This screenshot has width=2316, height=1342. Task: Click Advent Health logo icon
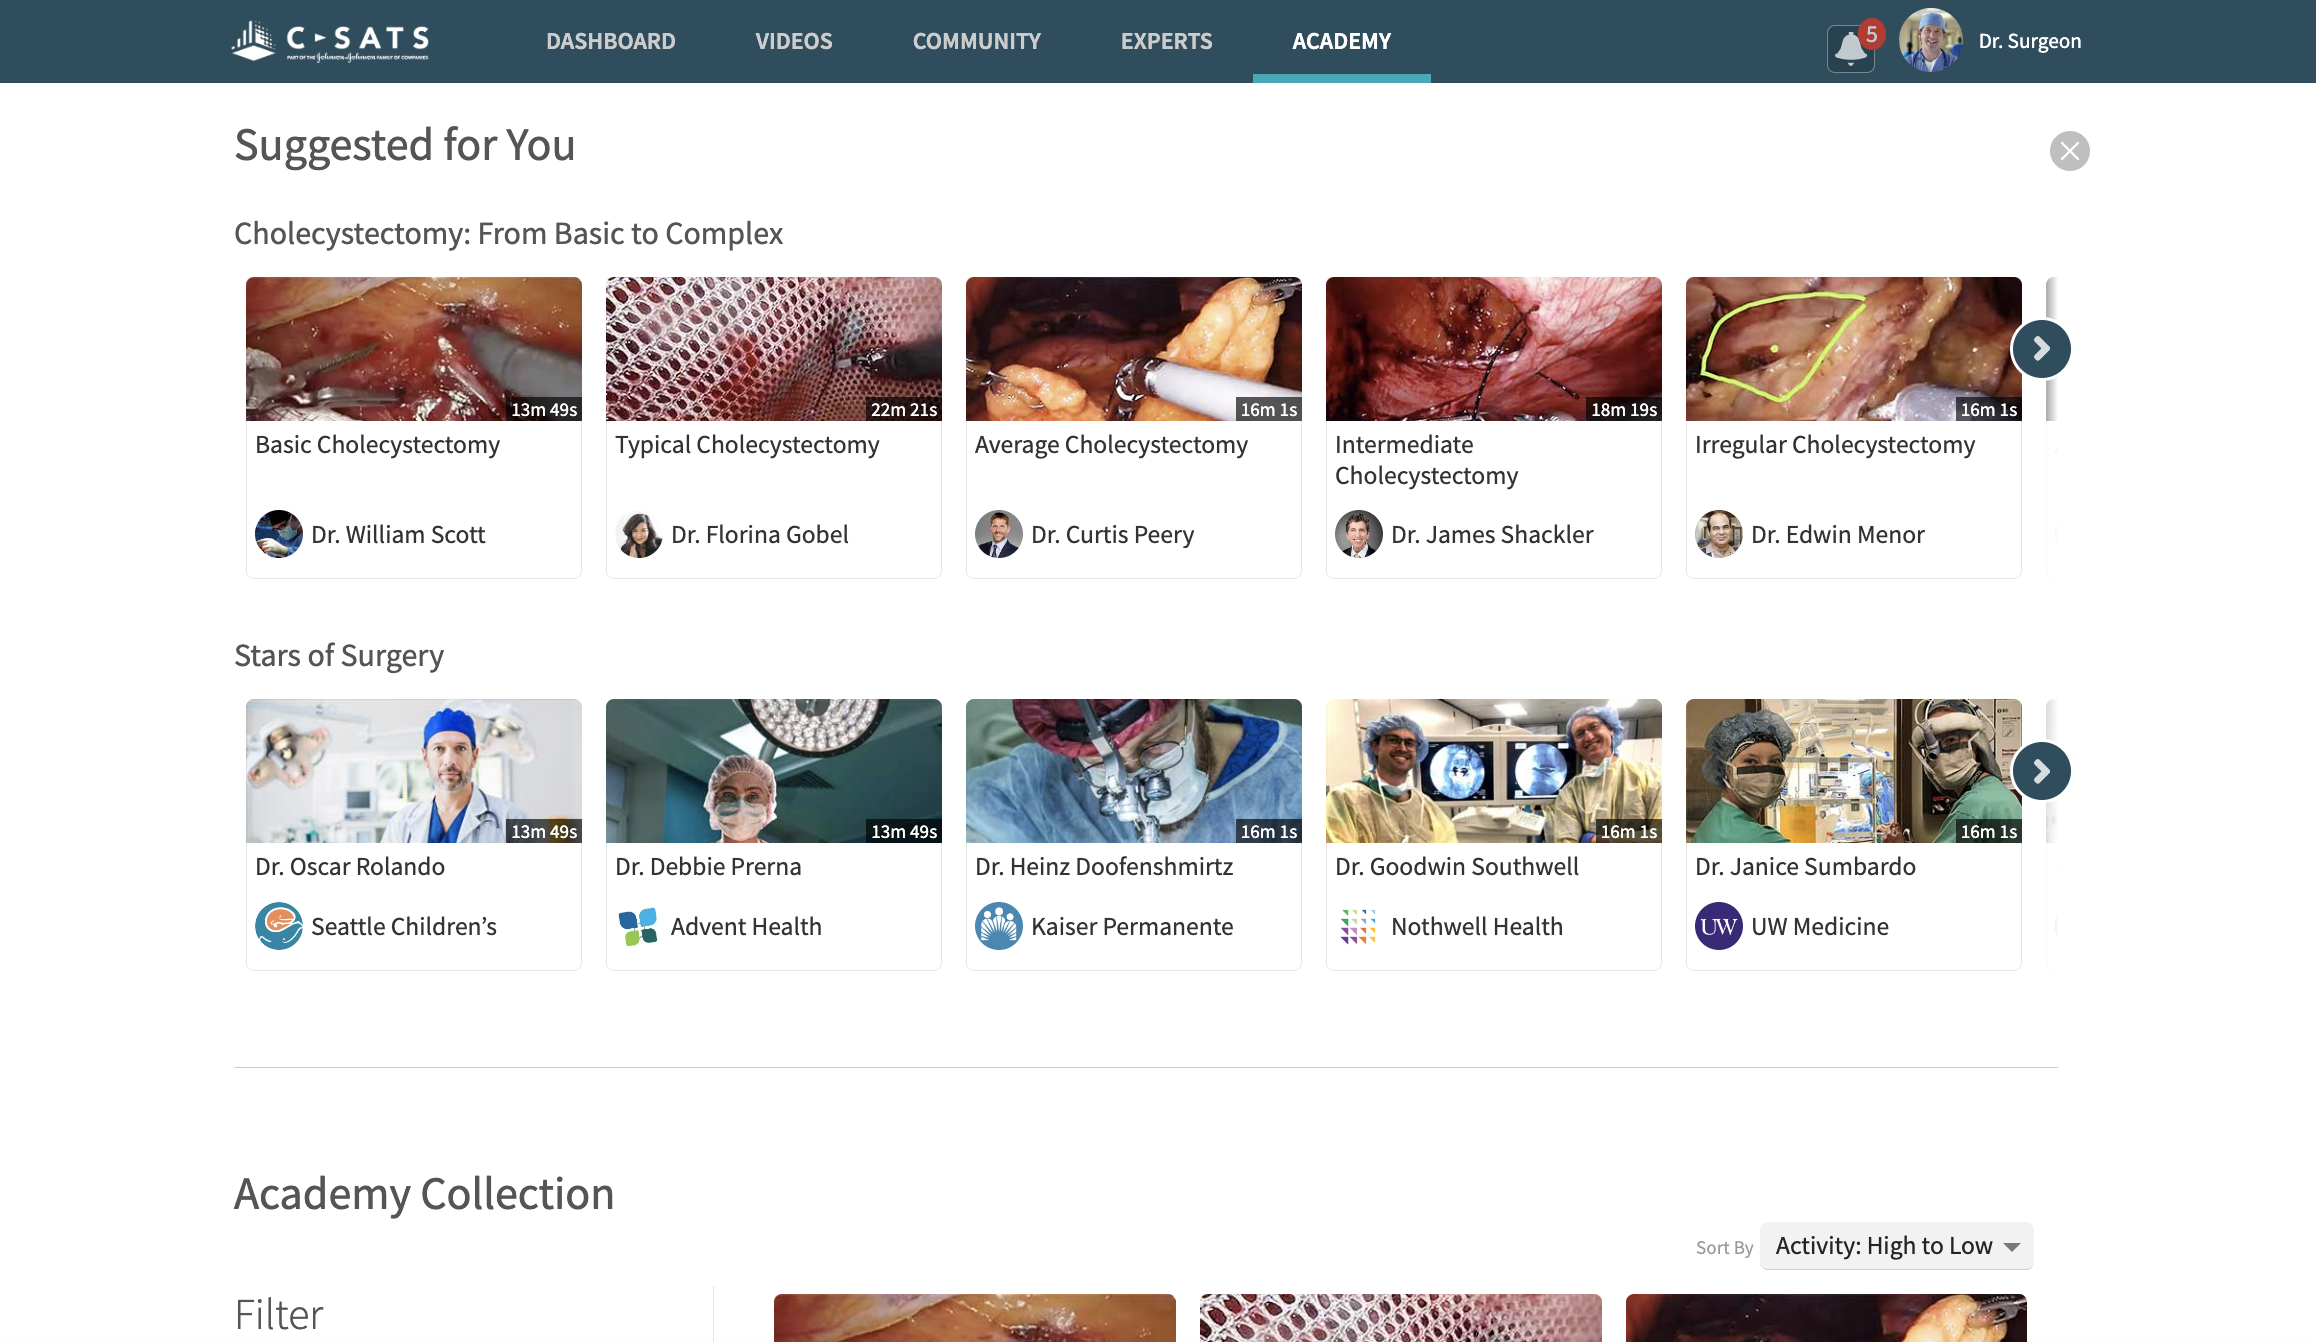coord(638,926)
